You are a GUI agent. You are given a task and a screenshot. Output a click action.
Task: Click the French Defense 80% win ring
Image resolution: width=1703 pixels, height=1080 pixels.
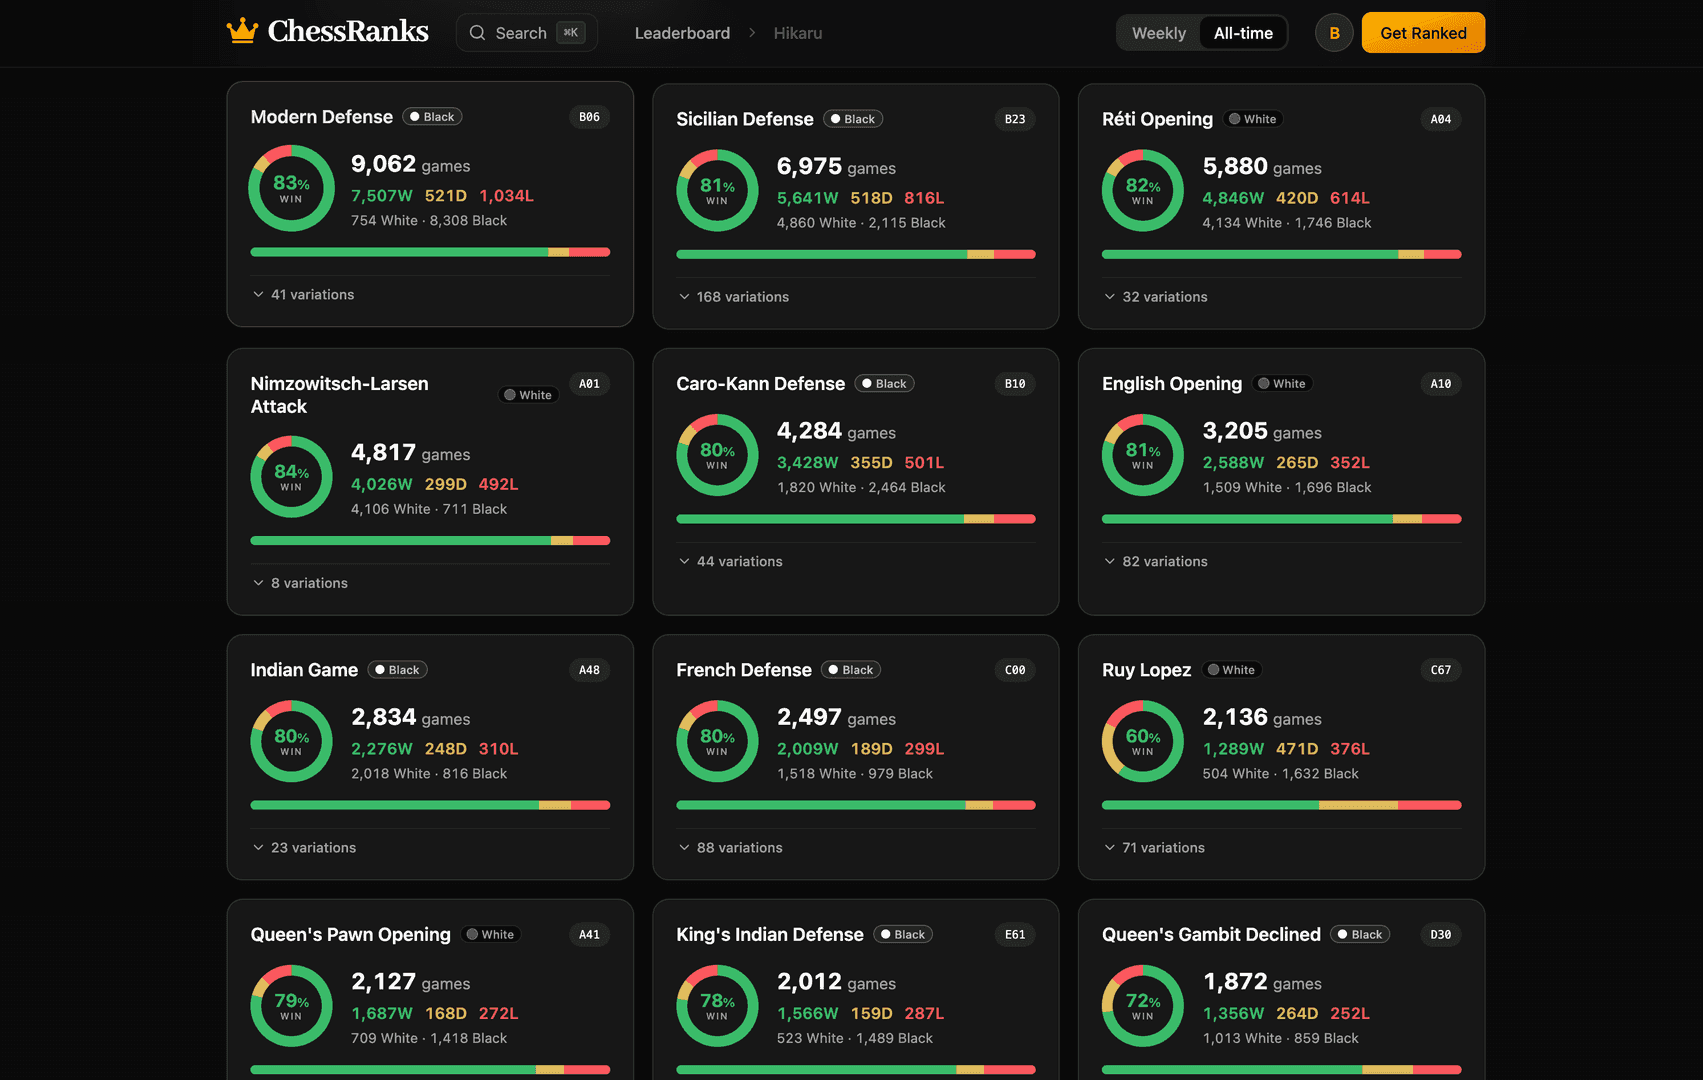tap(717, 741)
